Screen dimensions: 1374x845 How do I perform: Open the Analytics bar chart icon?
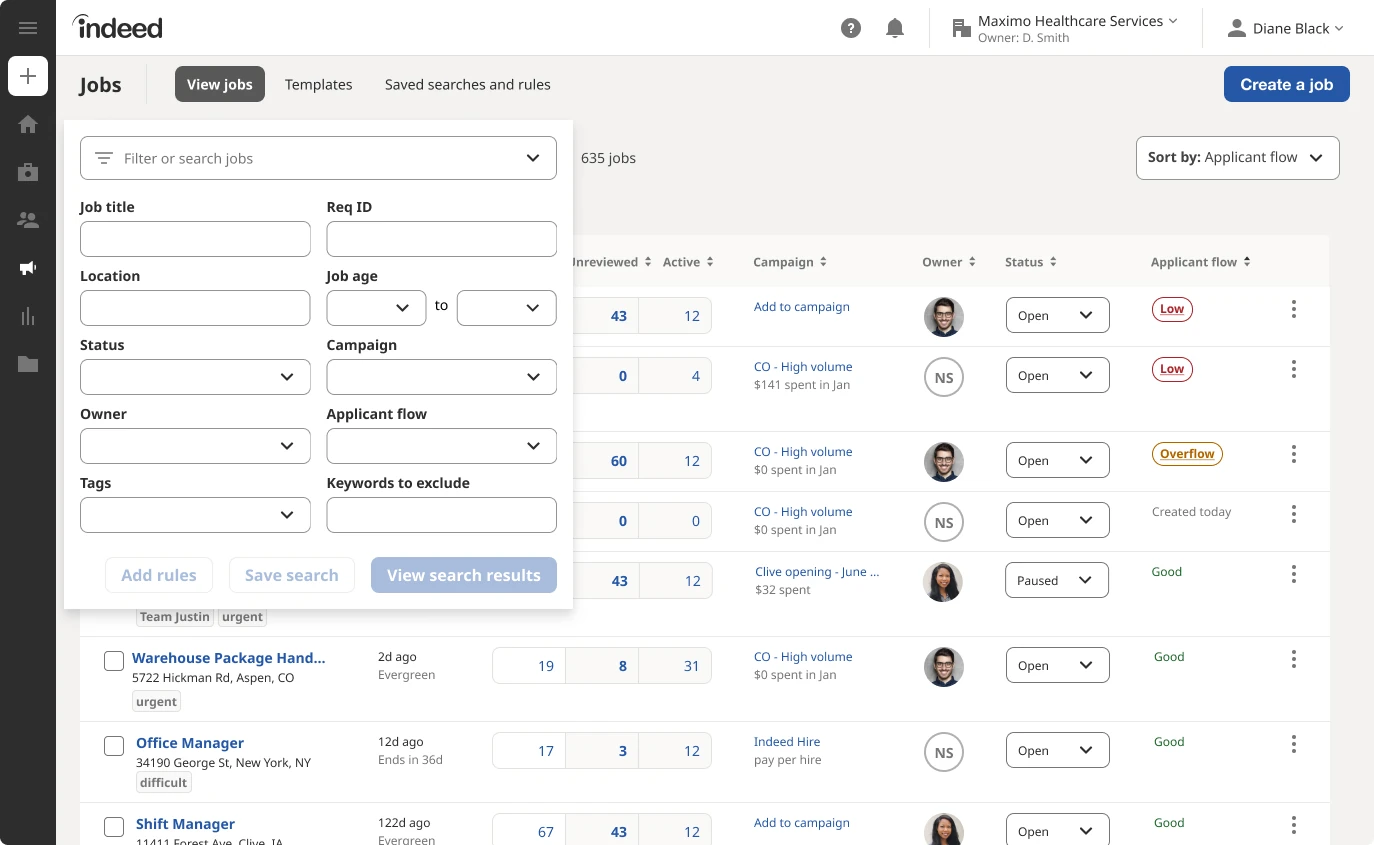(28, 316)
